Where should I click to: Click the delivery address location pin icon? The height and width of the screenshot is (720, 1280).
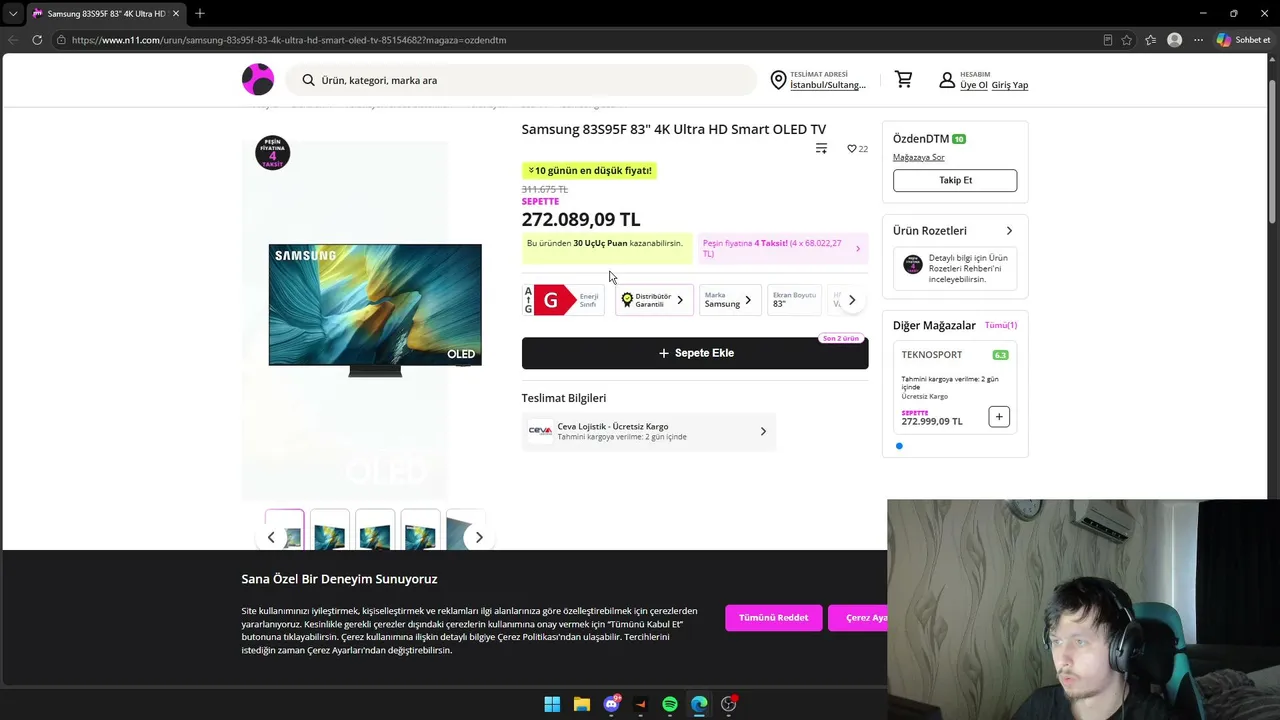778,80
